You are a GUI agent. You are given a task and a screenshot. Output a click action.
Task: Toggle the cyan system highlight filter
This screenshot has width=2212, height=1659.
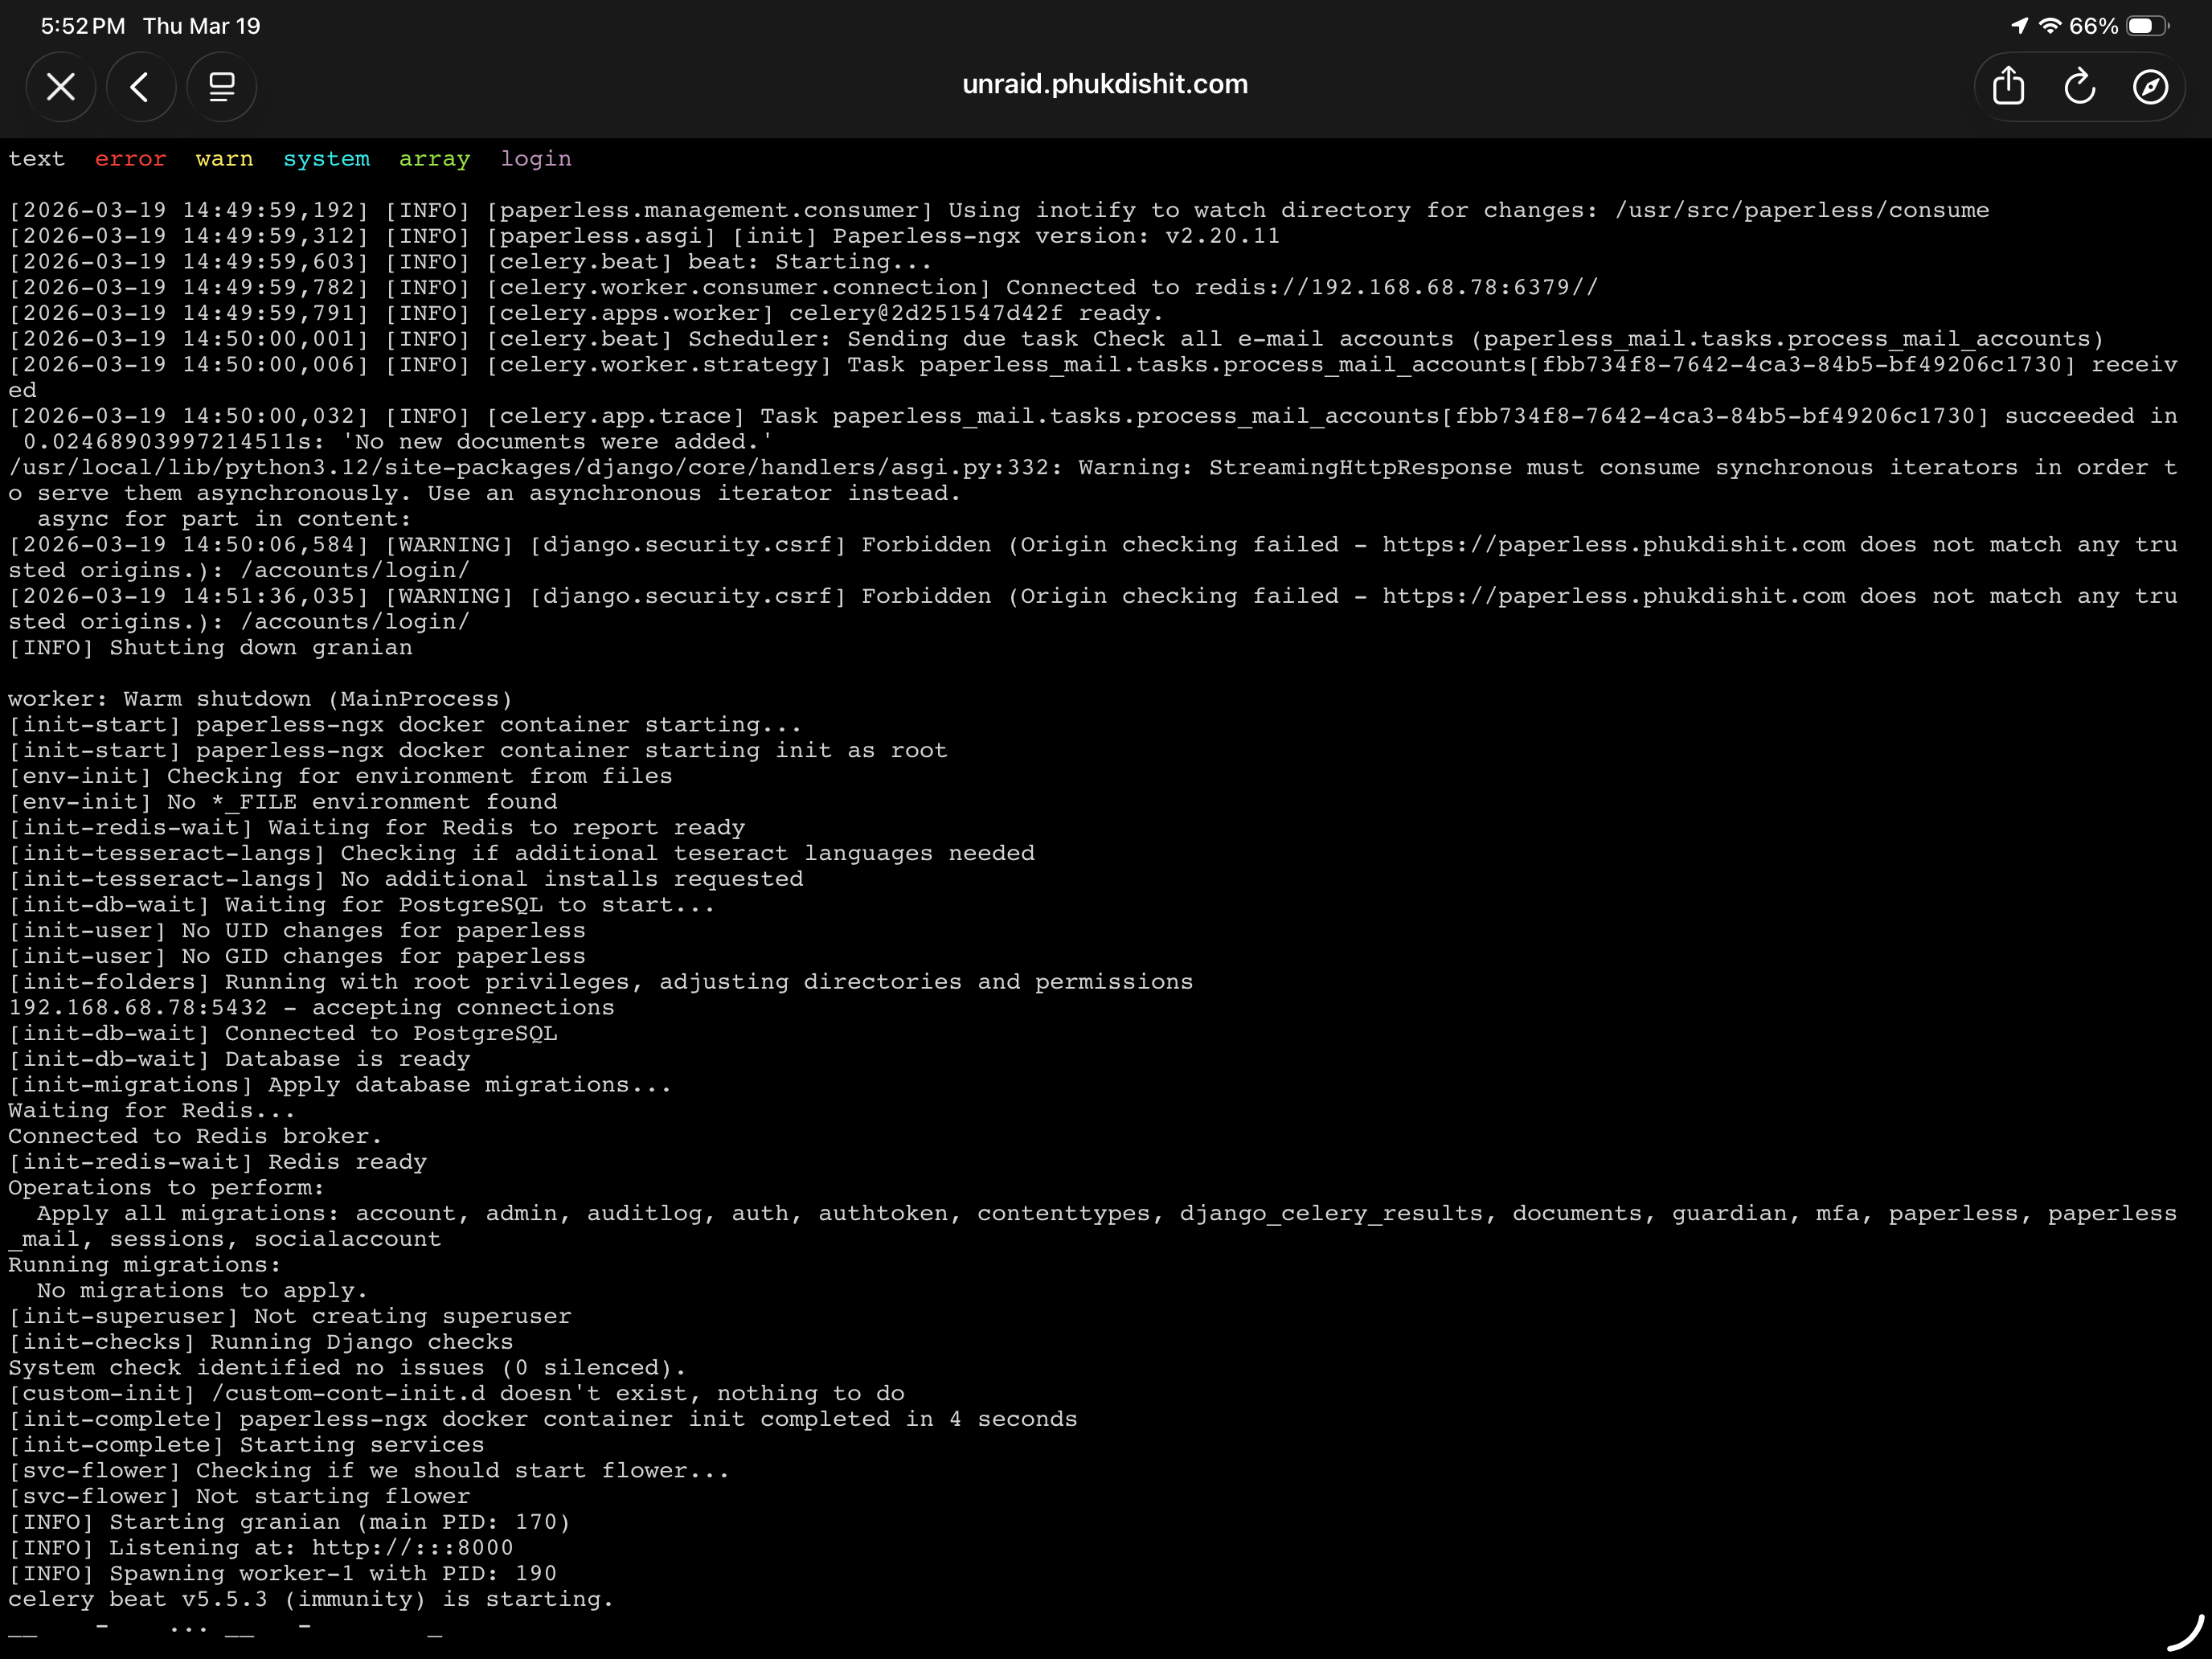tap(326, 159)
